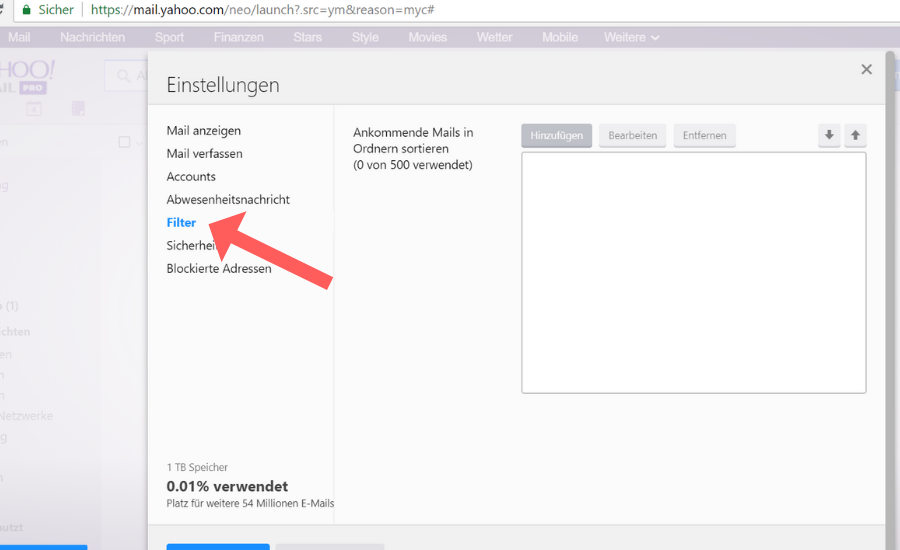Expand the Weitere dropdown in the top bar
Image resolution: width=900 pixels, height=550 pixels.
point(631,37)
